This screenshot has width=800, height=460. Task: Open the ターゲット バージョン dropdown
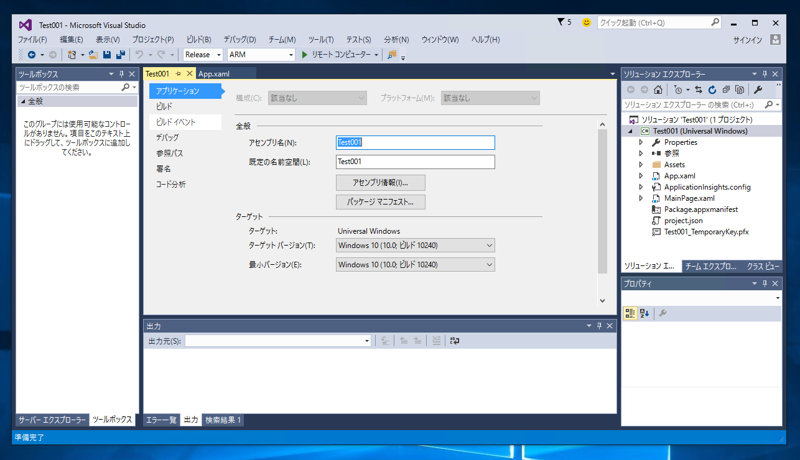pos(415,245)
